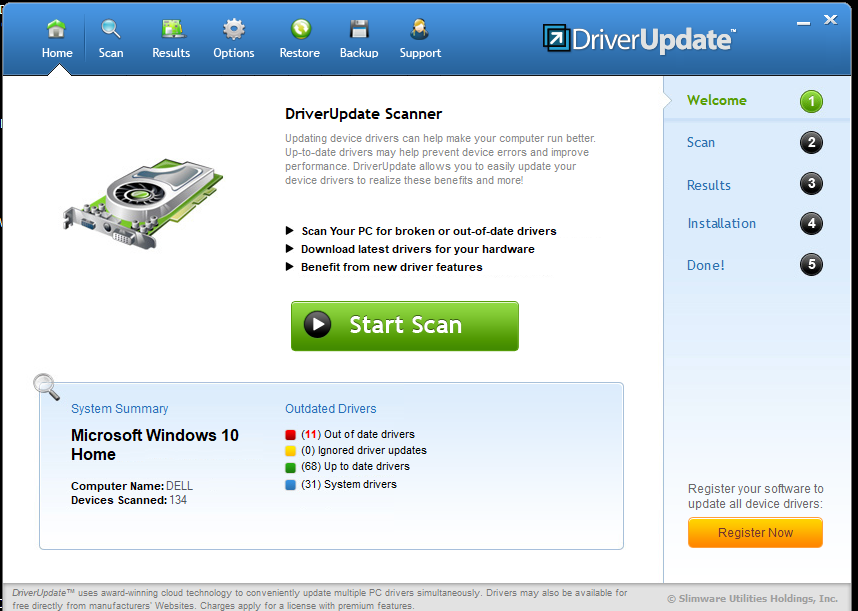This screenshot has height=611, width=858.
Task: Open the Backup floppy disk icon
Action: point(359,28)
